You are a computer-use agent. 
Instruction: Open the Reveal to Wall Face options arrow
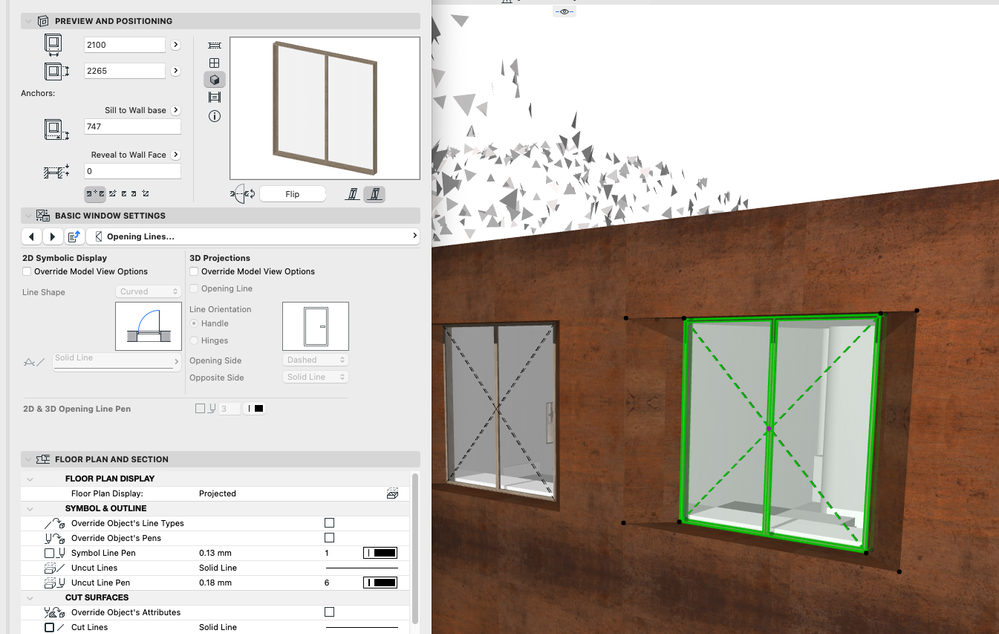coord(176,155)
